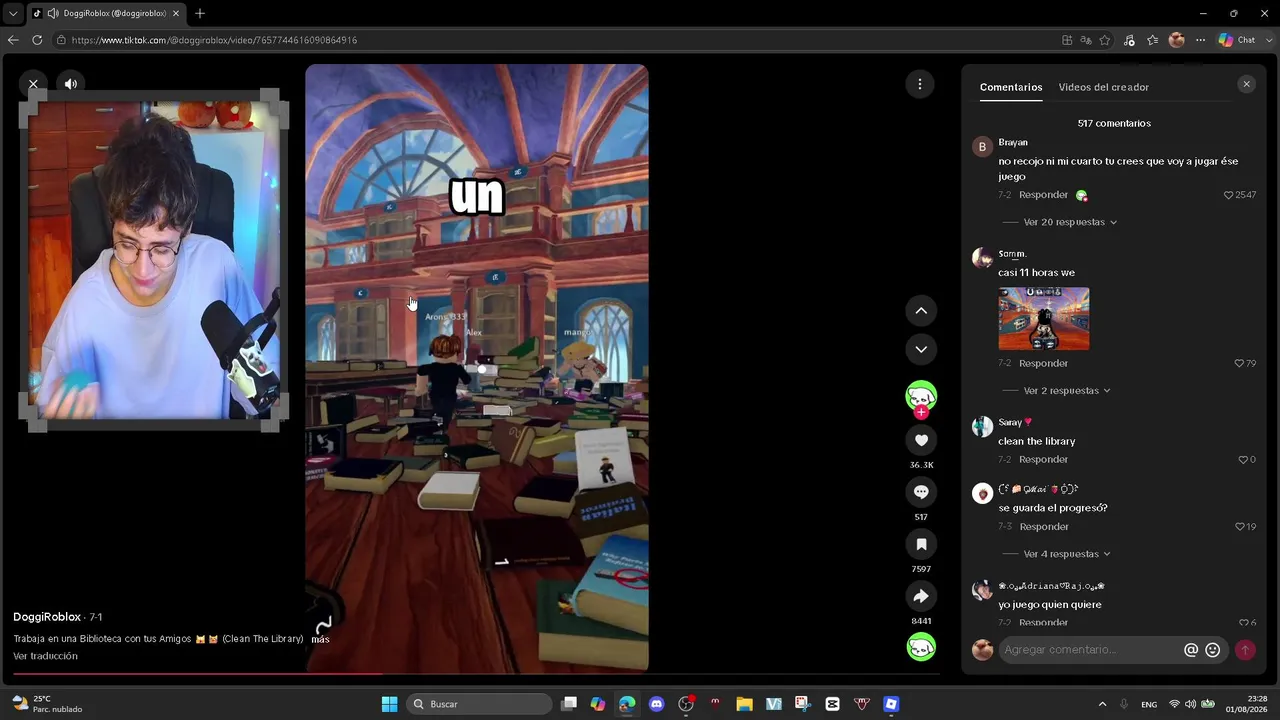Switch to the Videos del creador tab
Image resolution: width=1280 pixels, height=720 pixels.
[x=1104, y=87]
